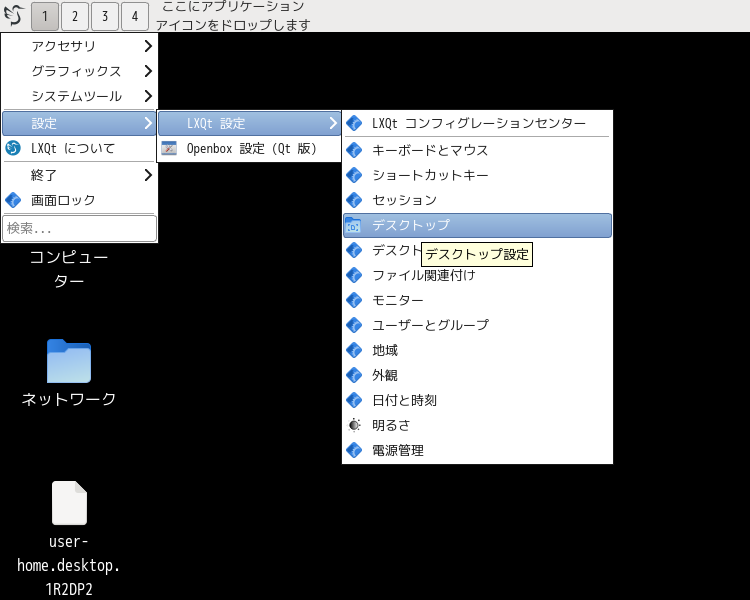Select the highlighted デスクトップ entry
The height and width of the screenshot is (600, 750).
click(x=477, y=225)
